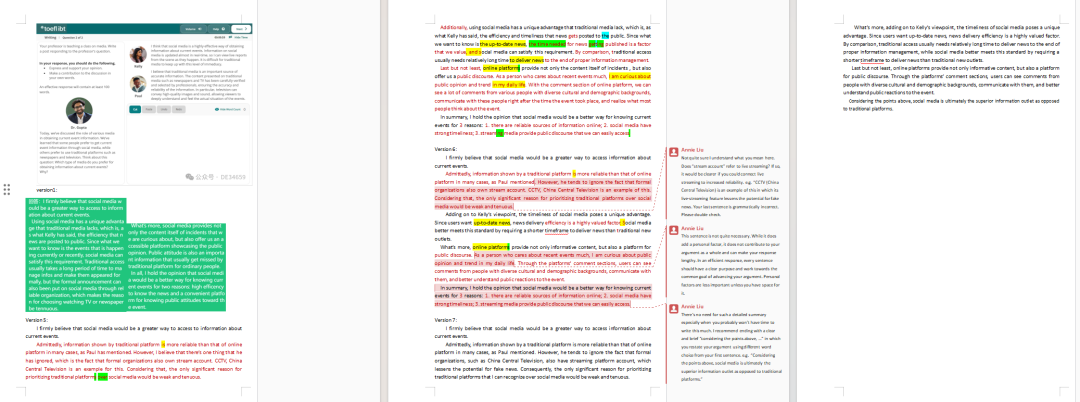The height and width of the screenshot is (402, 1080).
Task: Click the underlined 'timeframe' on the third page
Action: click(873, 60)
